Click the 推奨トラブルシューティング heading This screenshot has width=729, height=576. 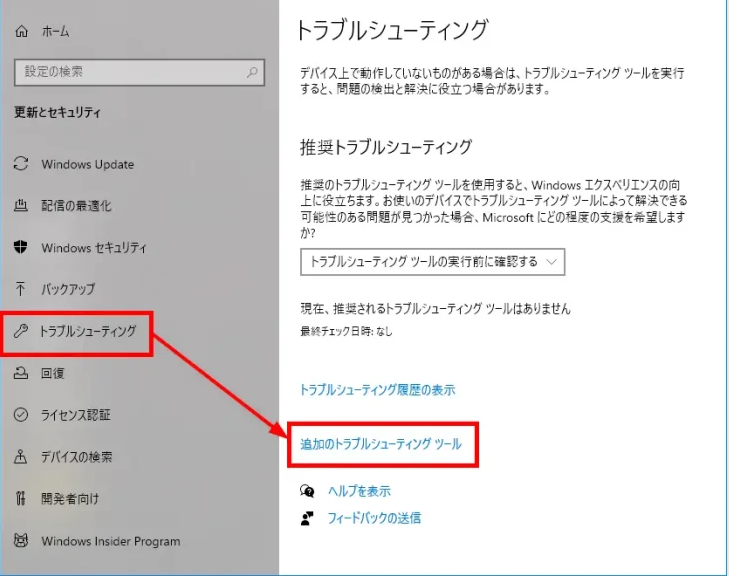click(386, 147)
